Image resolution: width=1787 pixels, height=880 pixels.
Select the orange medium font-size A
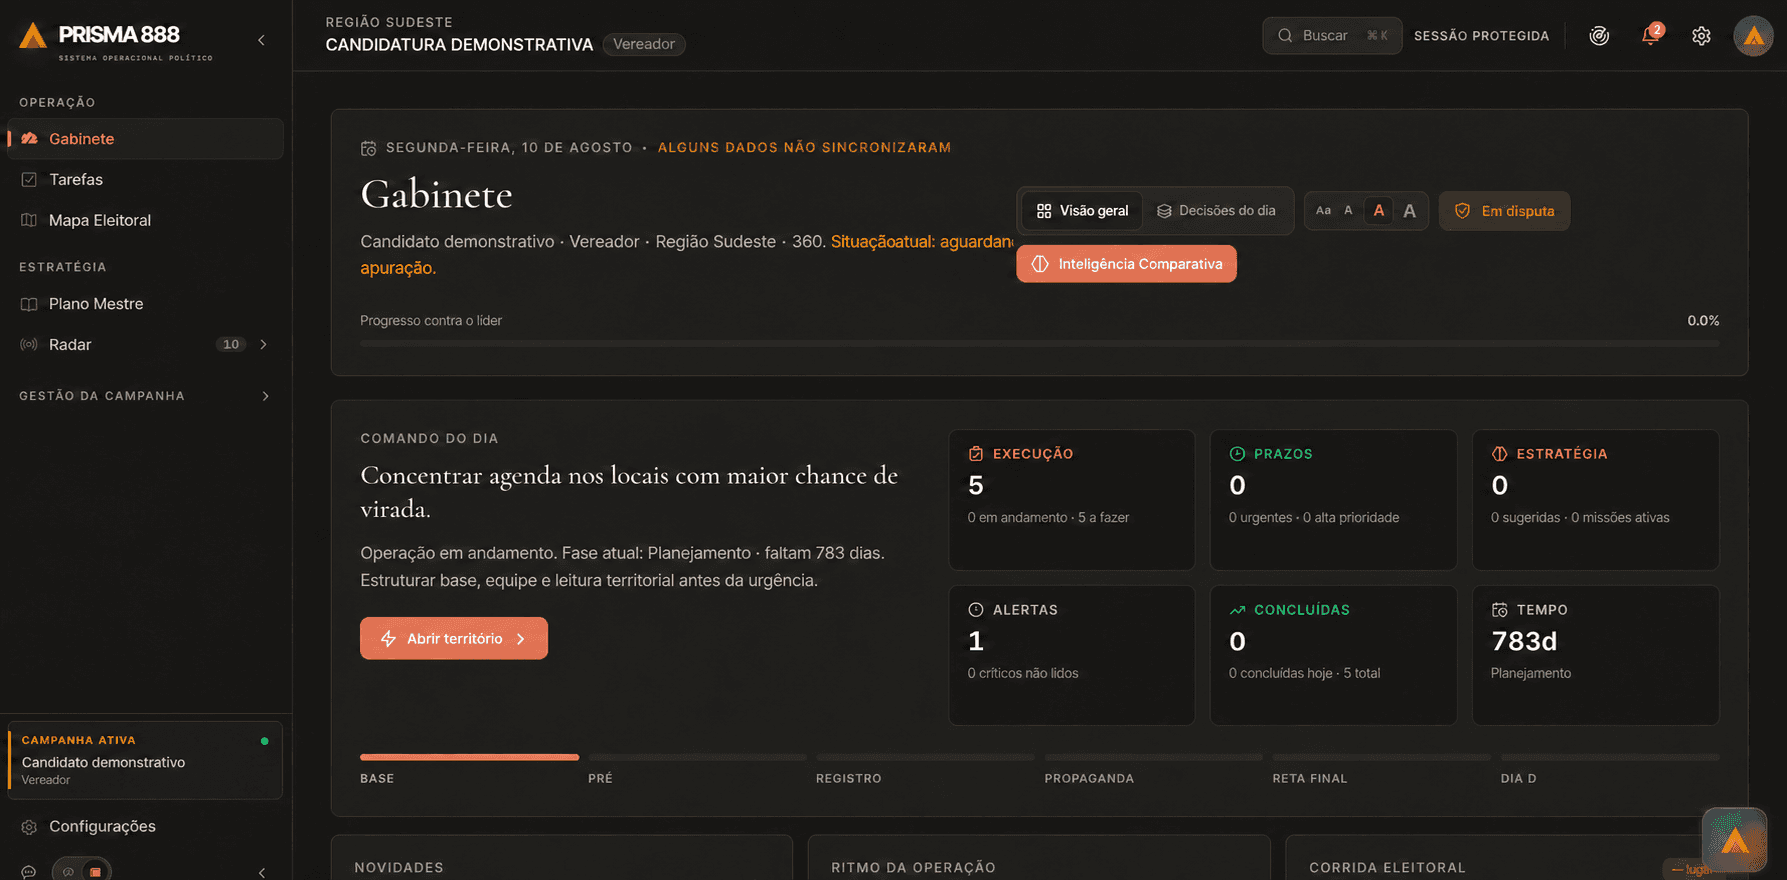coord(1378,211)
